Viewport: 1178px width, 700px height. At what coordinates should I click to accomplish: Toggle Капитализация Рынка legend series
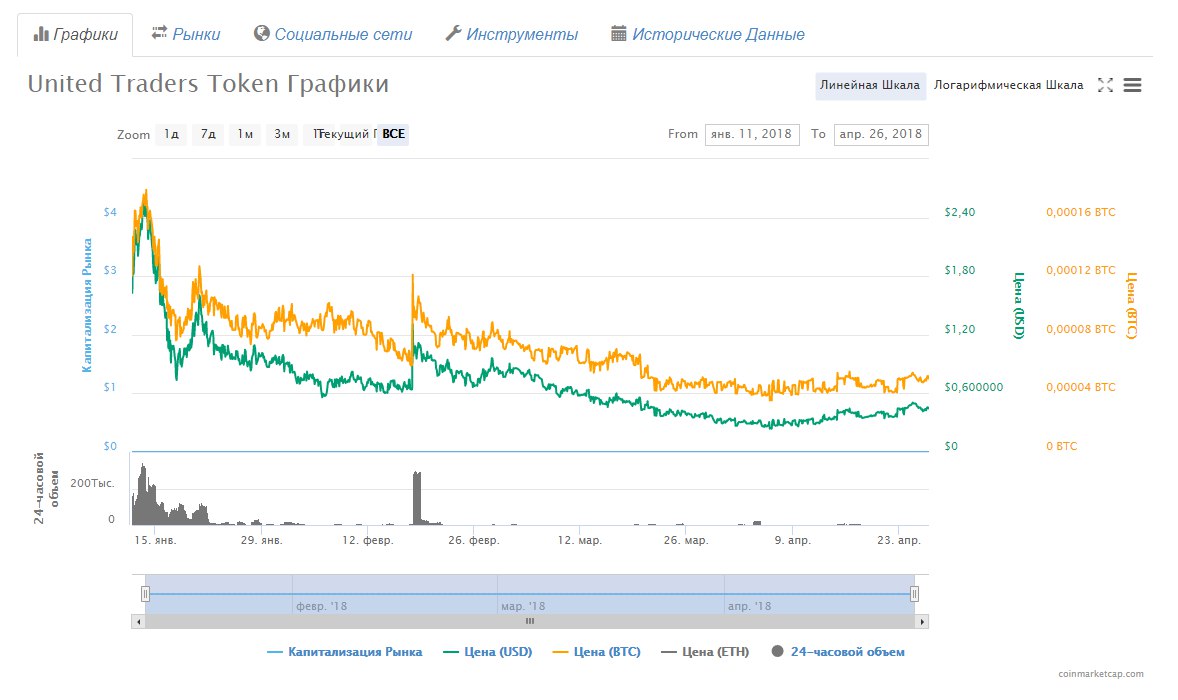coord(344,653)
